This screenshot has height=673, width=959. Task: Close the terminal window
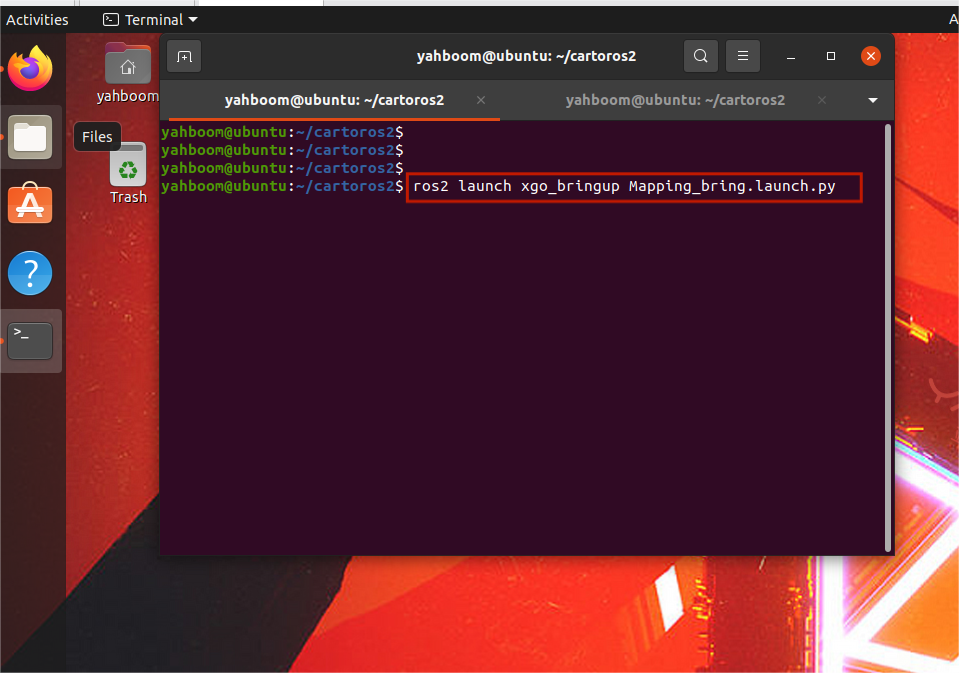871,56
